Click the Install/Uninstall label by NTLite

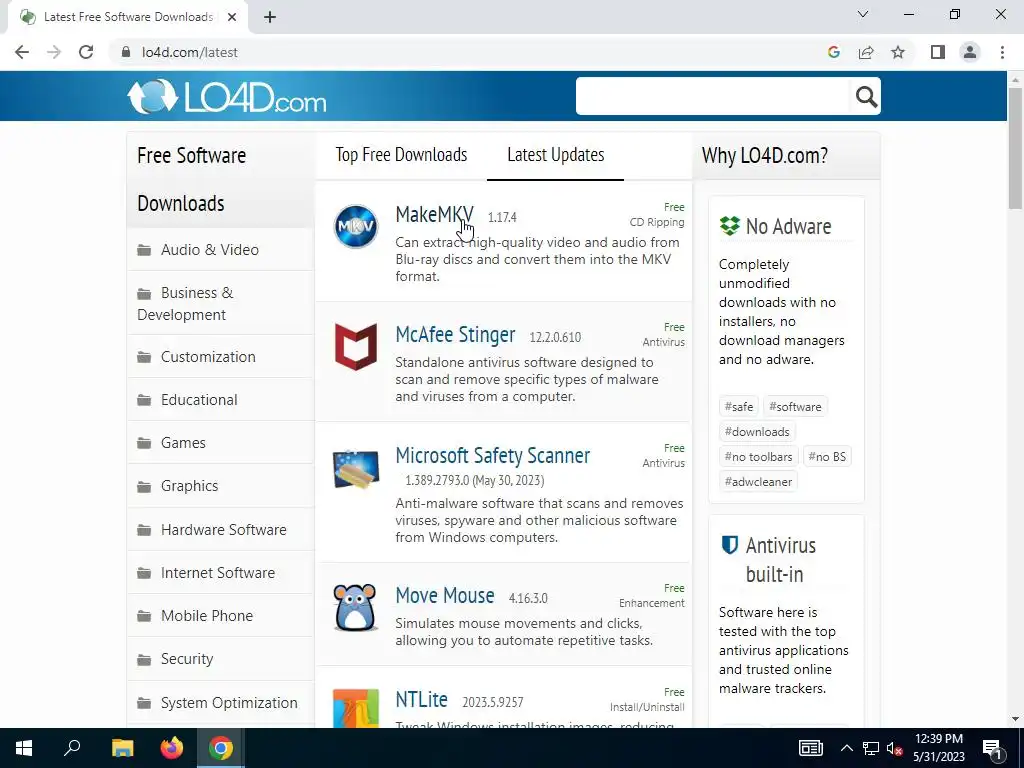(647, 707)
